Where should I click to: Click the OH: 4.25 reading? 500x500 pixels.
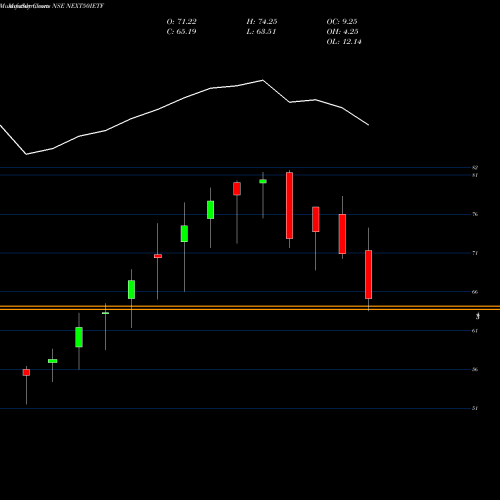[342, 32]
